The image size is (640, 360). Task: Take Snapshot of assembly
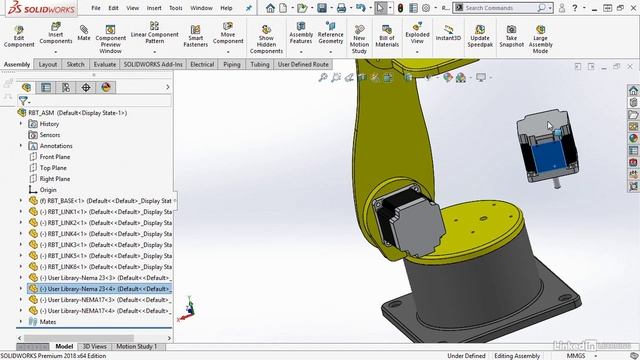(511, 36)
